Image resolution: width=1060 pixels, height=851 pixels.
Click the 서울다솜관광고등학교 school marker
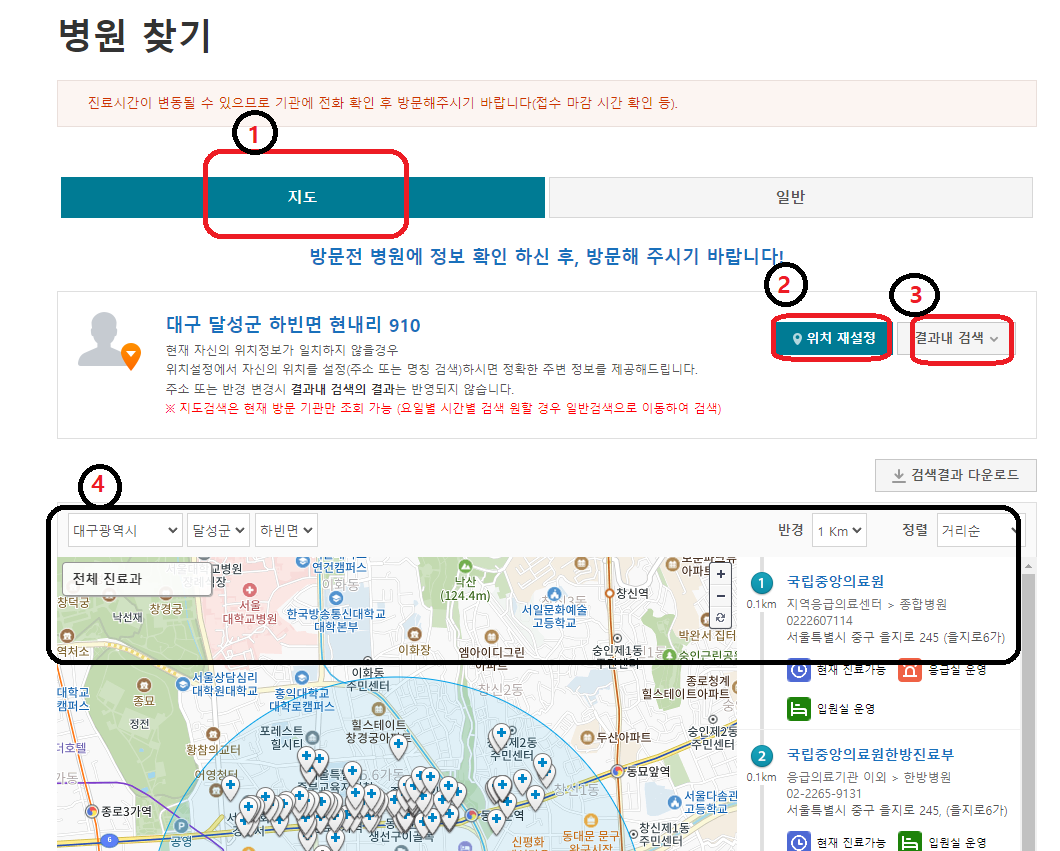coord(675,802)
